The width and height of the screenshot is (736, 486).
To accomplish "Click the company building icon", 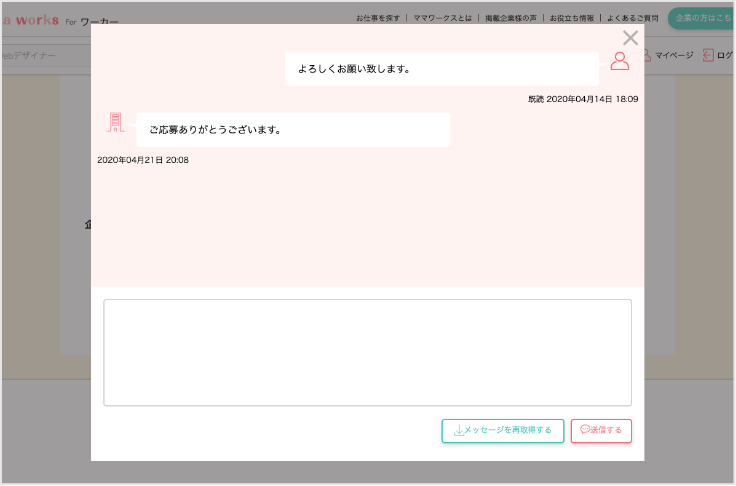I will click(x=115, y=122).
